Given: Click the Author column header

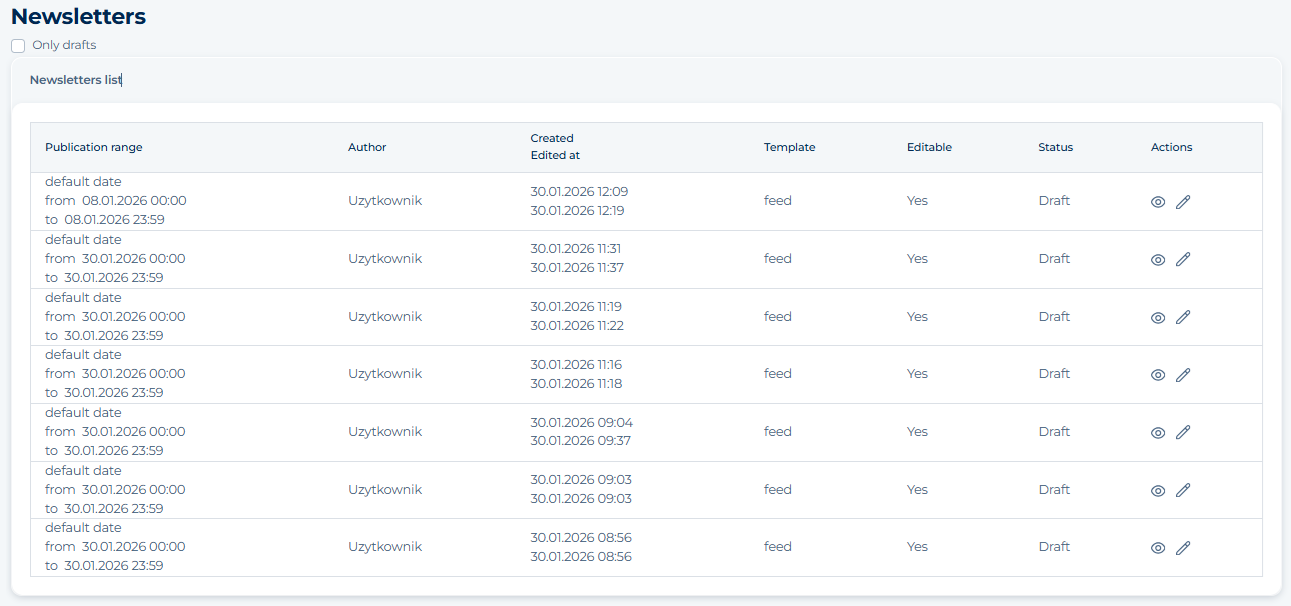Looking at the screenshot, I should (367, 147).
